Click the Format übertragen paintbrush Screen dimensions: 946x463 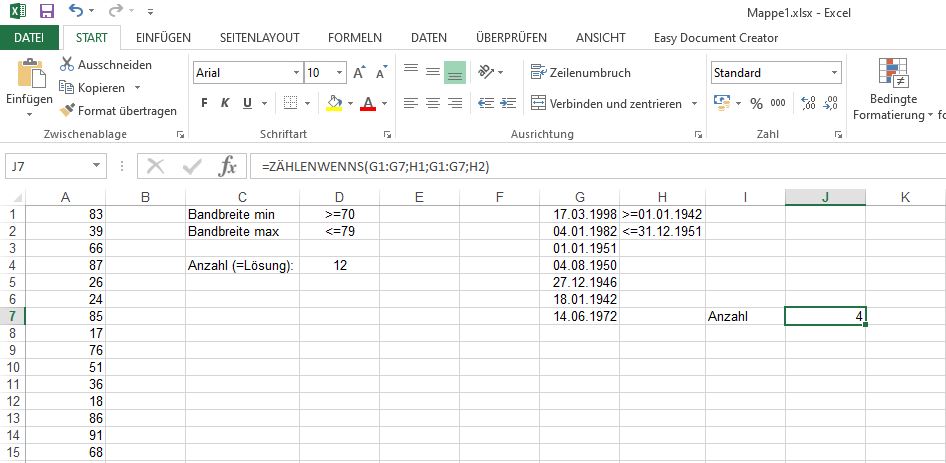(x=68, y=111)
